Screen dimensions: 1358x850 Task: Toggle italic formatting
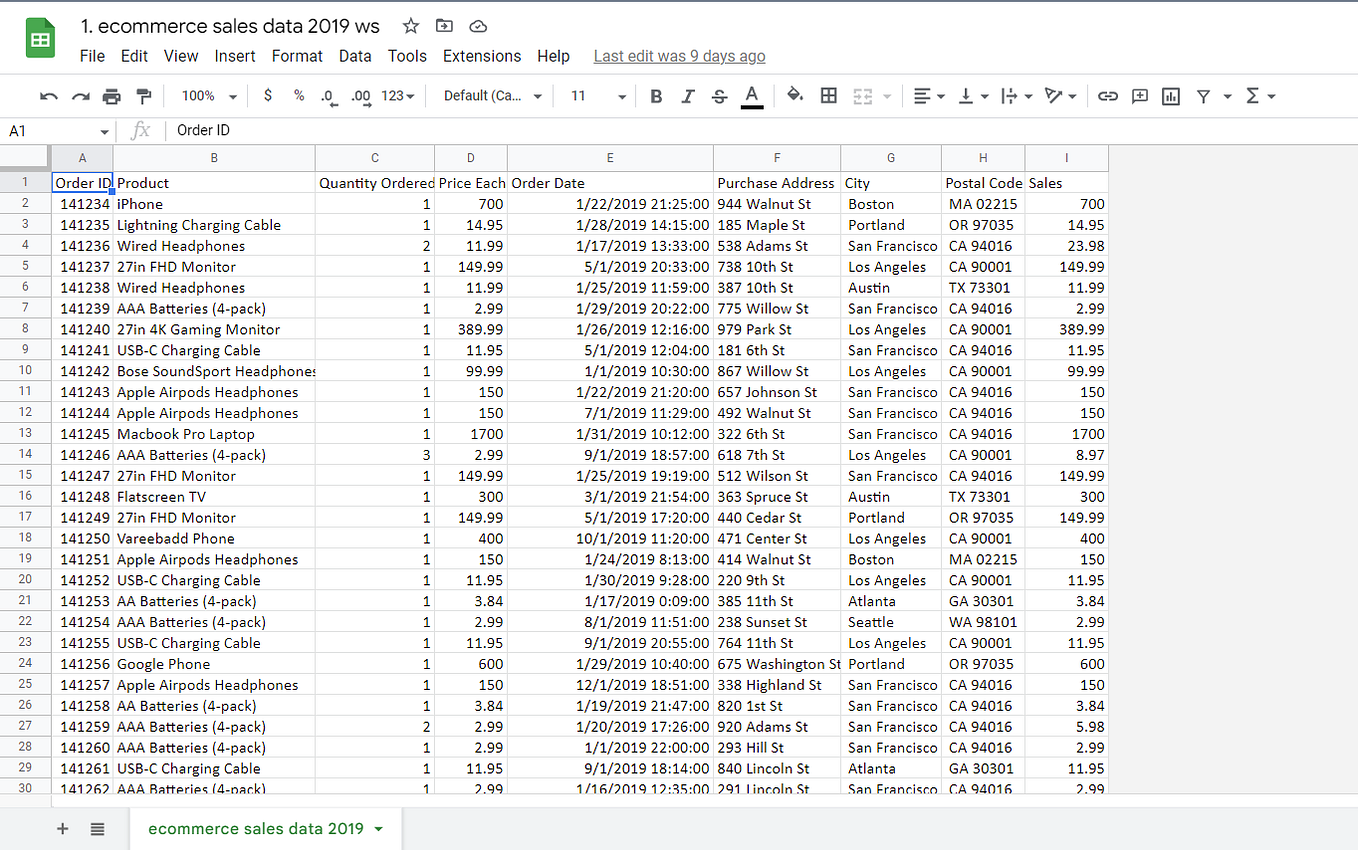pyautogui.click(x=687, y=95)
